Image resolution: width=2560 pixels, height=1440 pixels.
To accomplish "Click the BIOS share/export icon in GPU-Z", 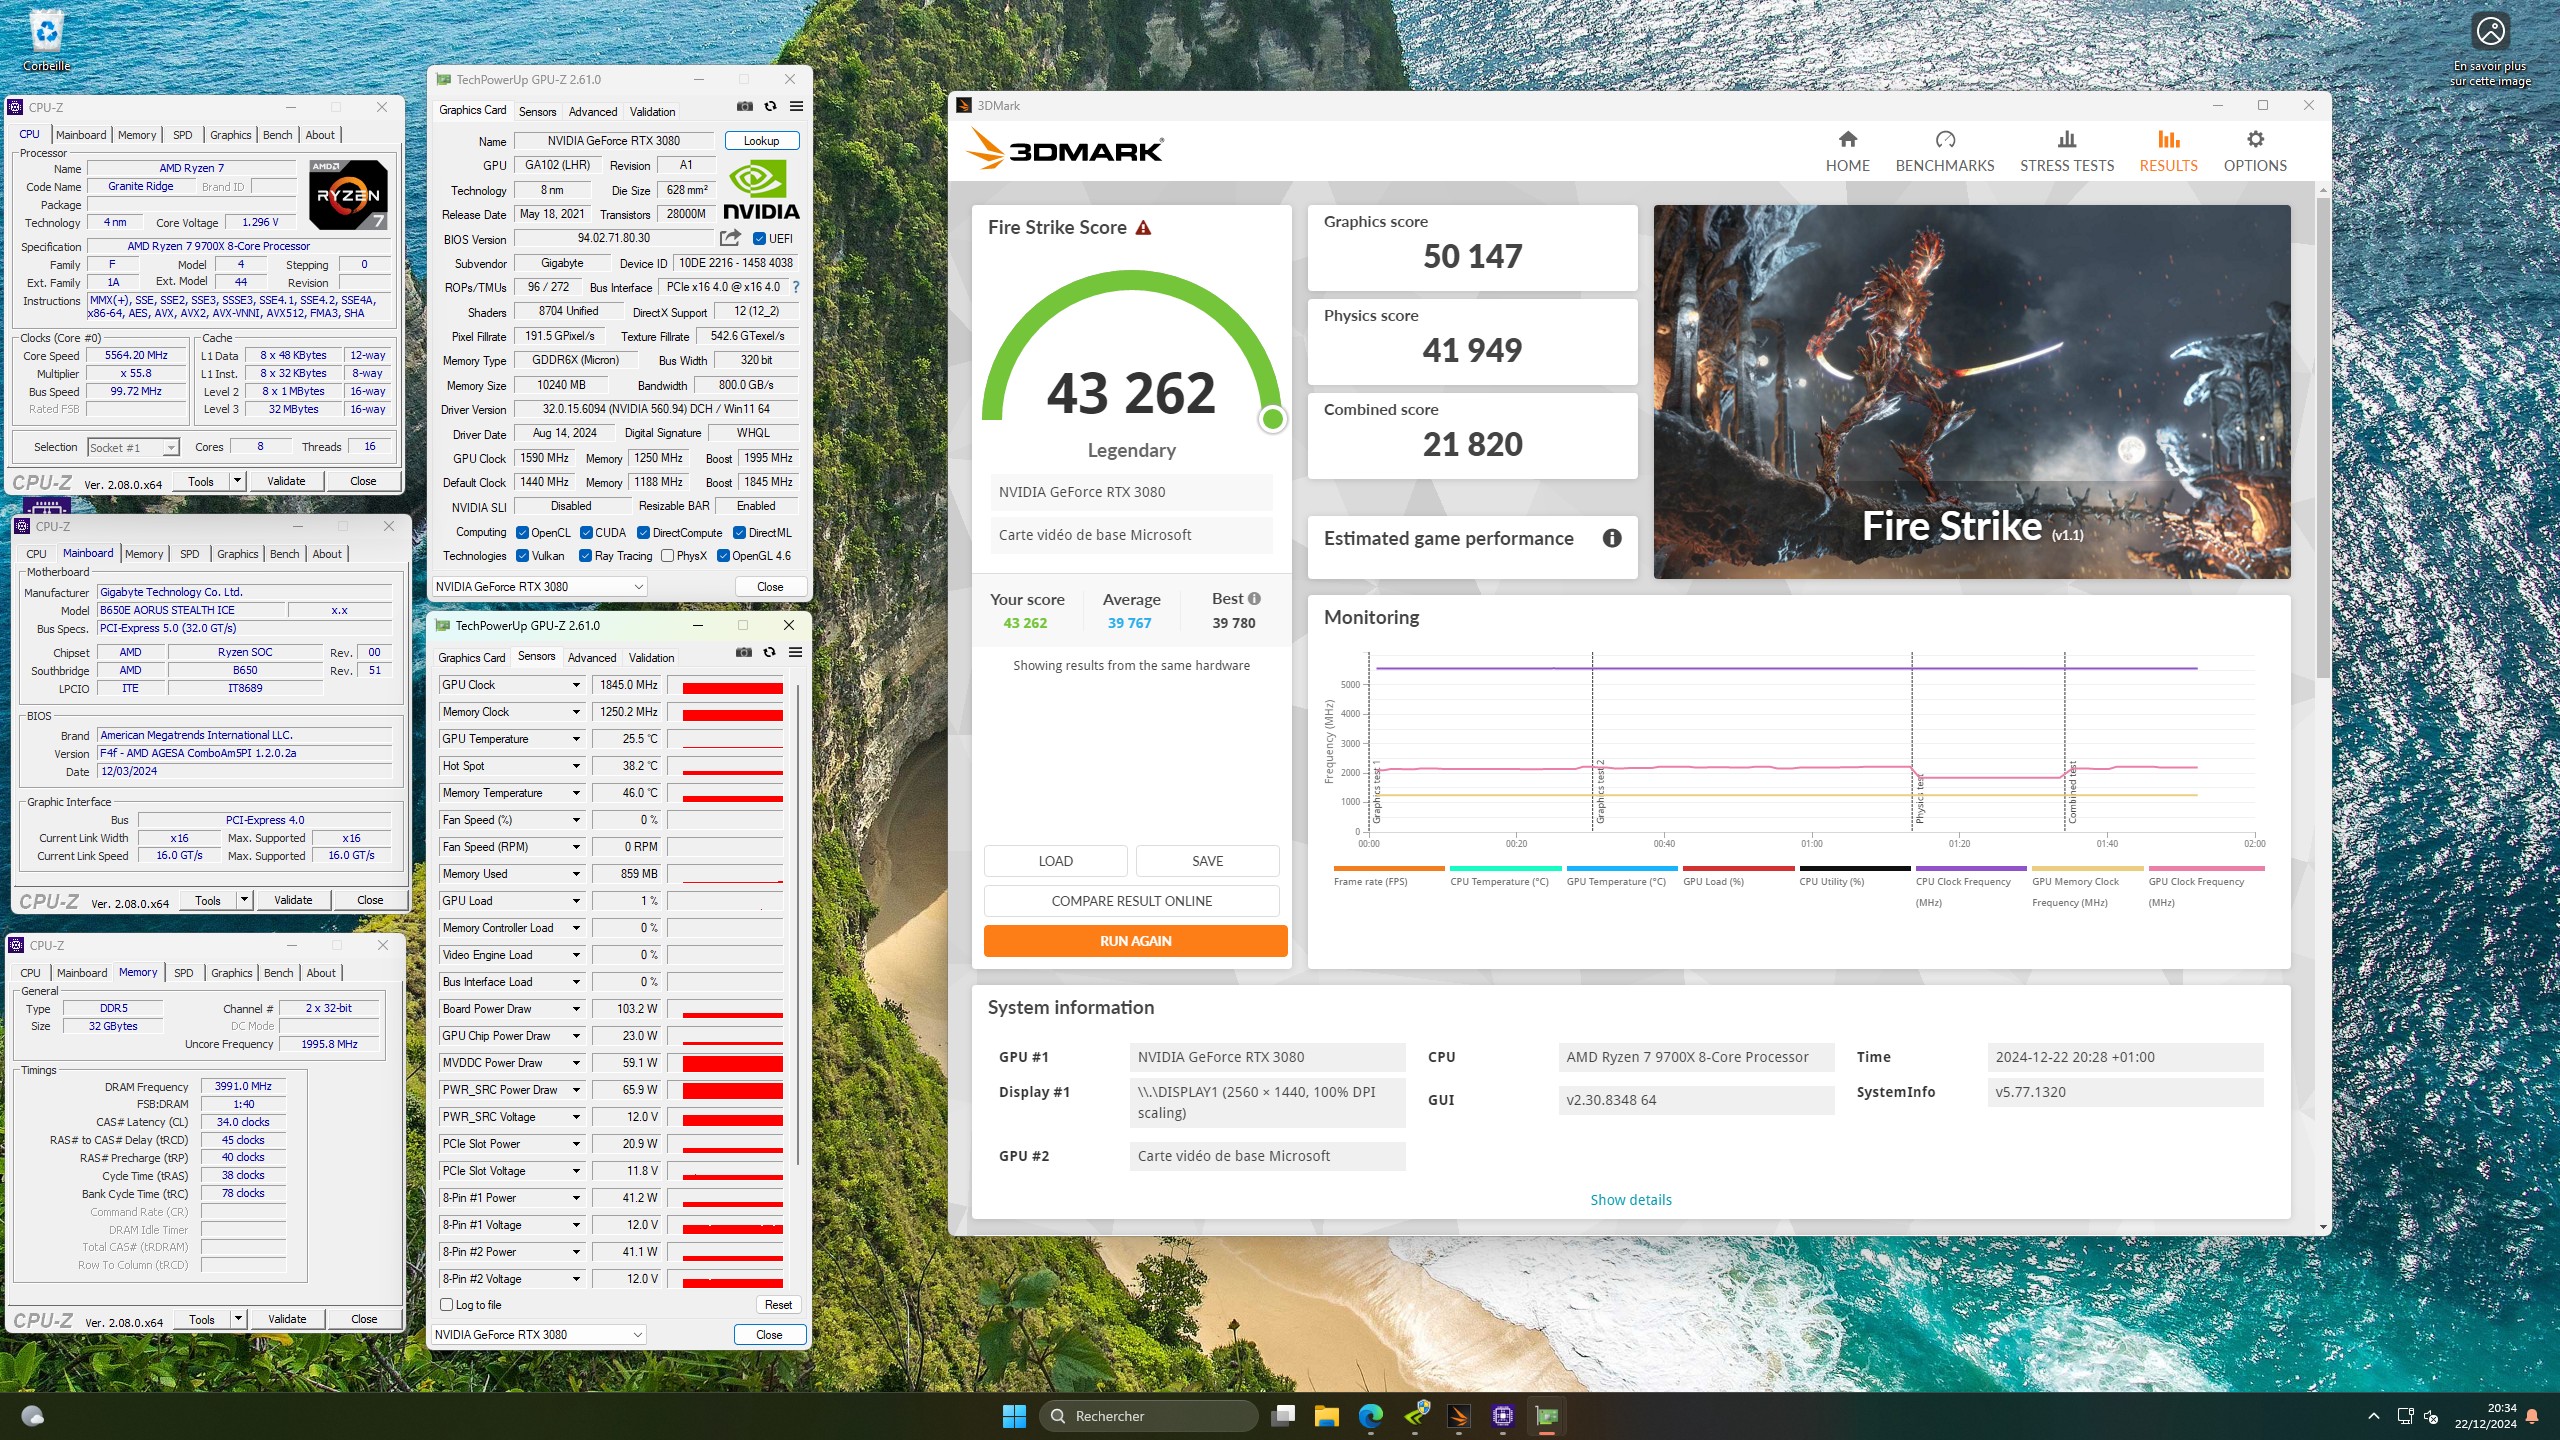I will pos(730,238).
